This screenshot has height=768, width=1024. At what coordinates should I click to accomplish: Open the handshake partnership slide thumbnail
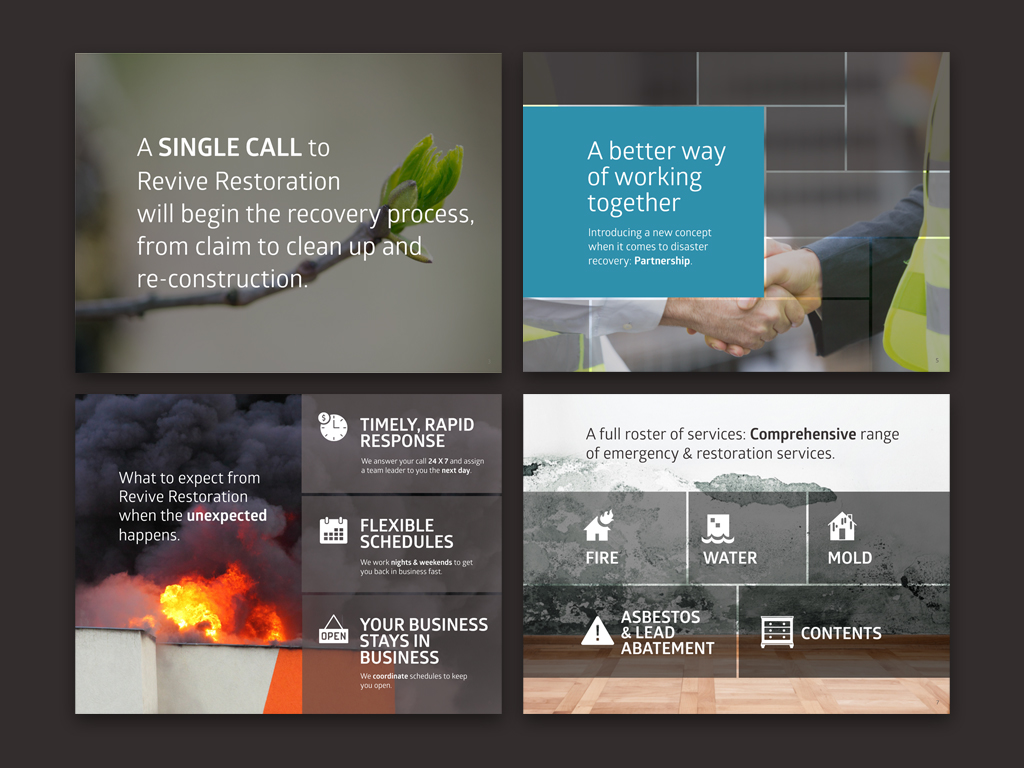736,212
